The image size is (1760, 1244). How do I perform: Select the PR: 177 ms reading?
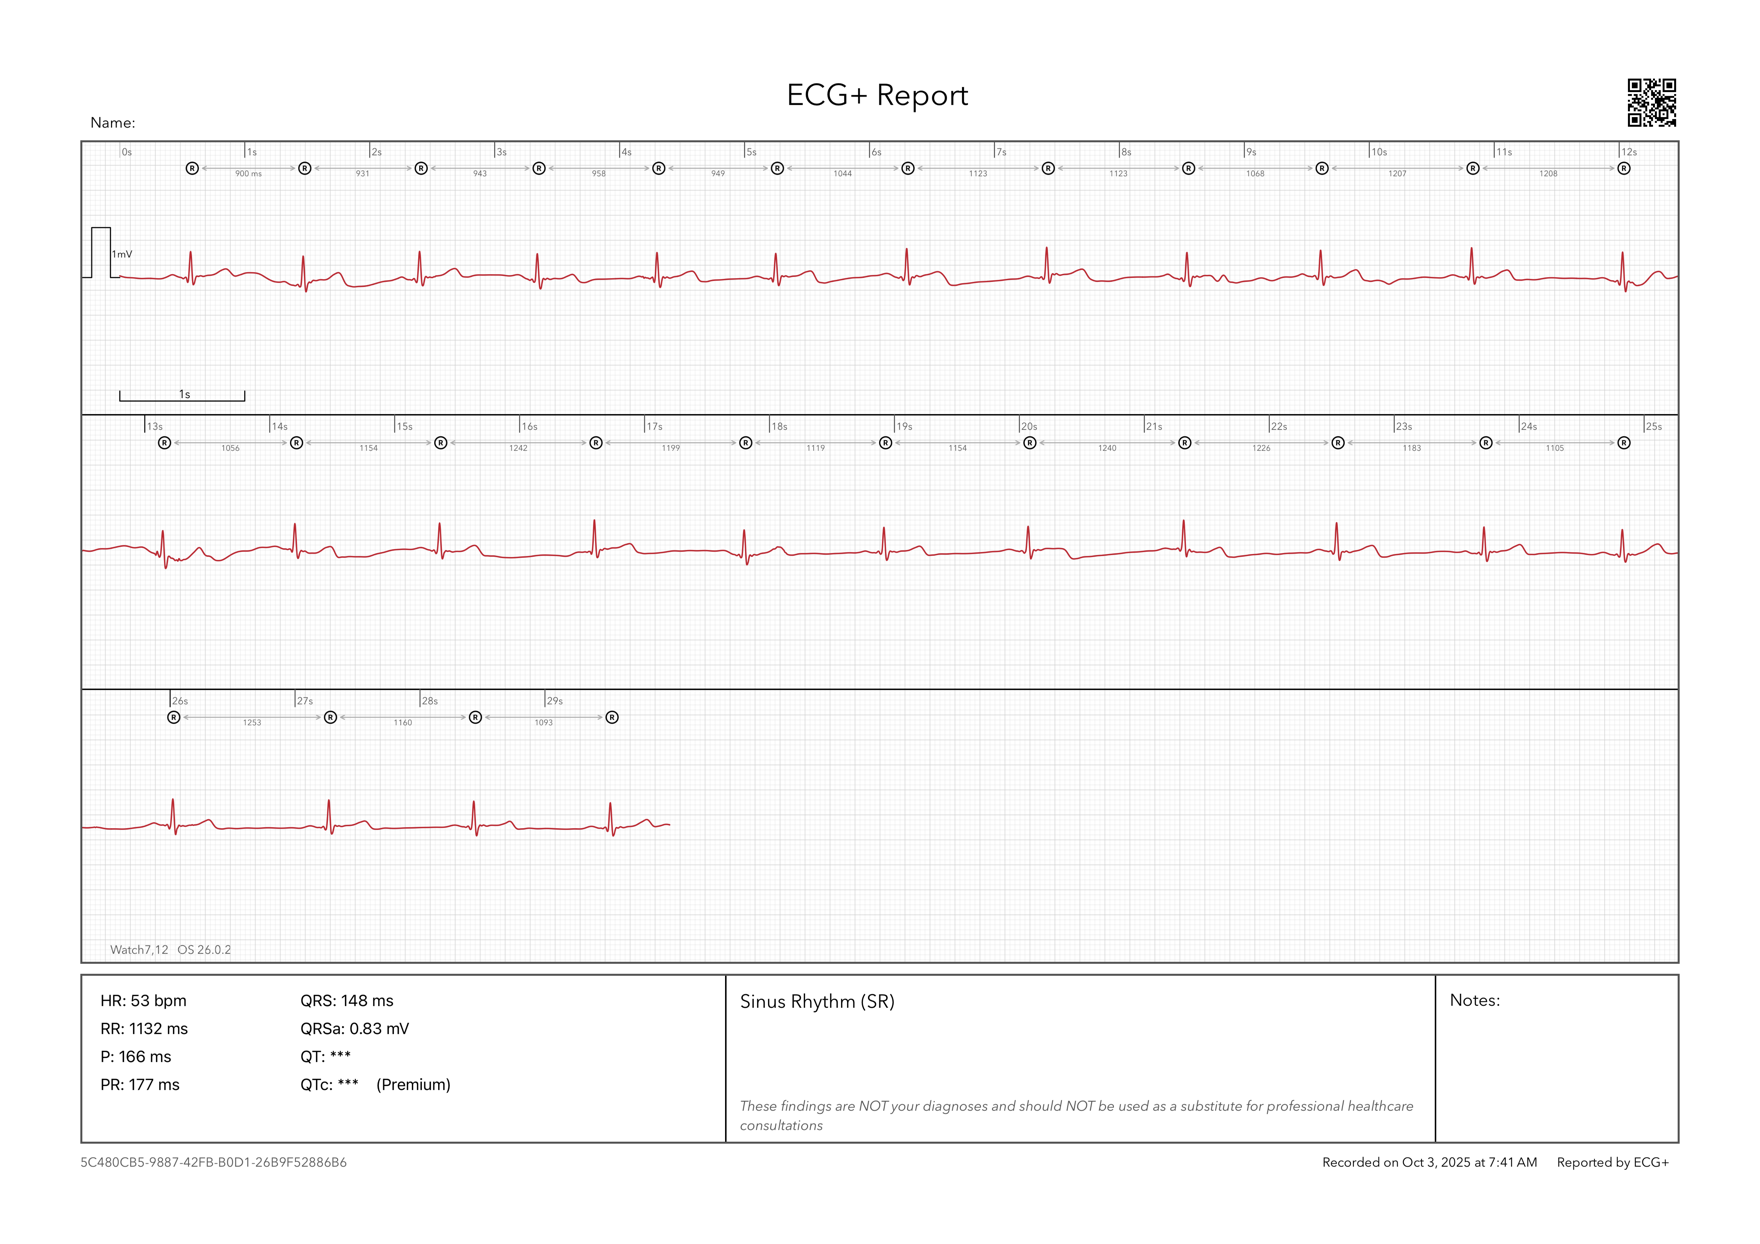click(x=140, y=1085)
